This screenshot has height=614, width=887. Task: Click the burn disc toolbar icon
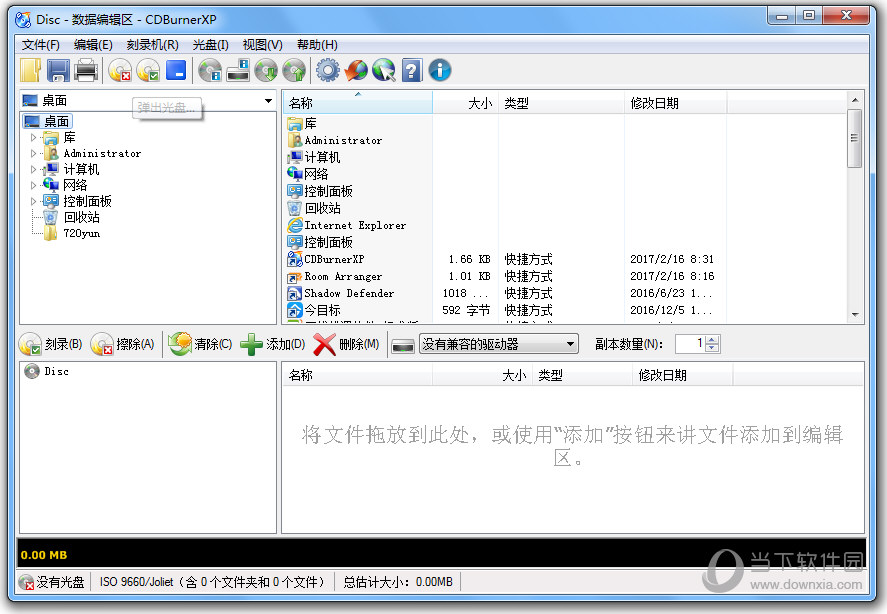click(148, 71)
